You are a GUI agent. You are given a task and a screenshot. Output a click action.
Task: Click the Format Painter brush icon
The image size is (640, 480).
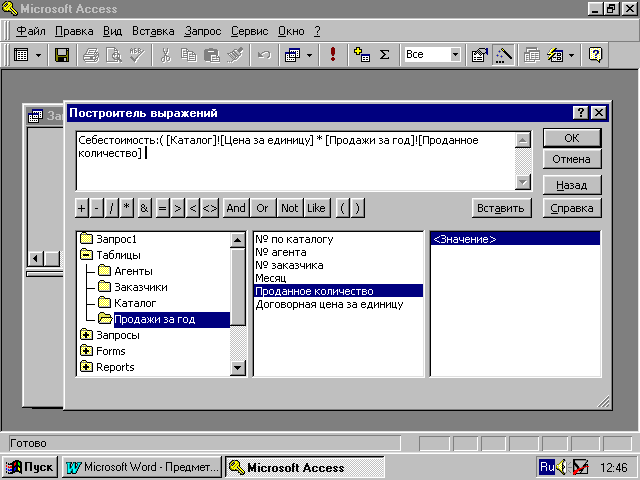(235, 55)
